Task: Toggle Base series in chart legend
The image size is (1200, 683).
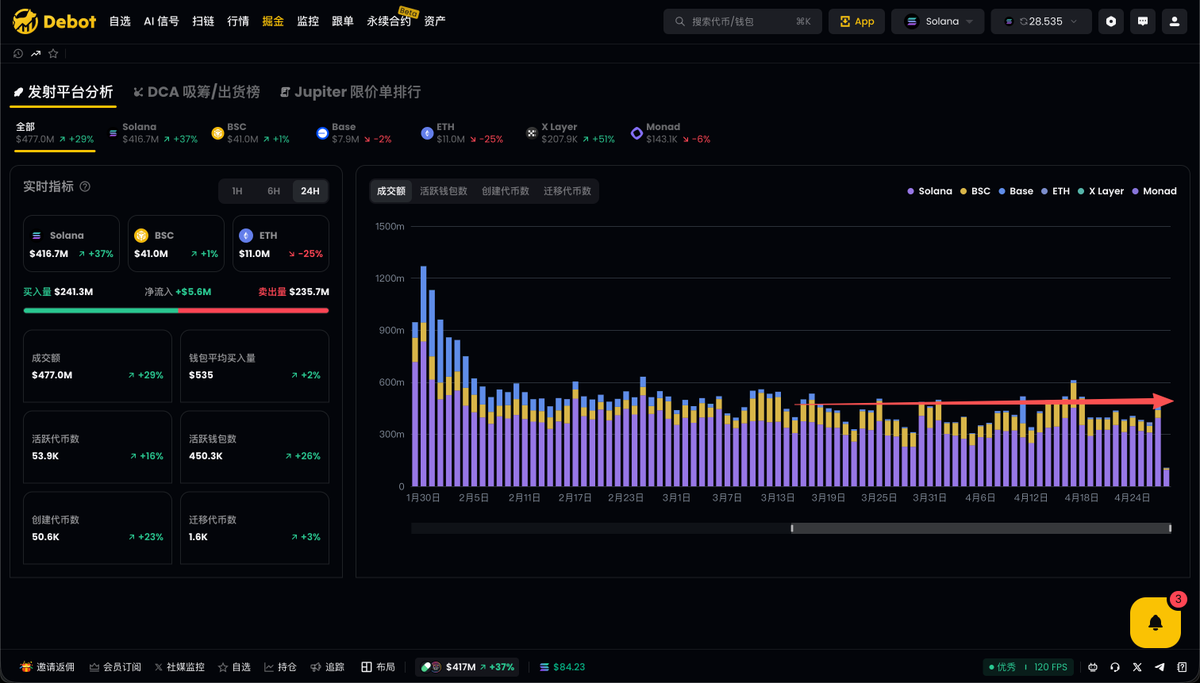Action: 1015,191
